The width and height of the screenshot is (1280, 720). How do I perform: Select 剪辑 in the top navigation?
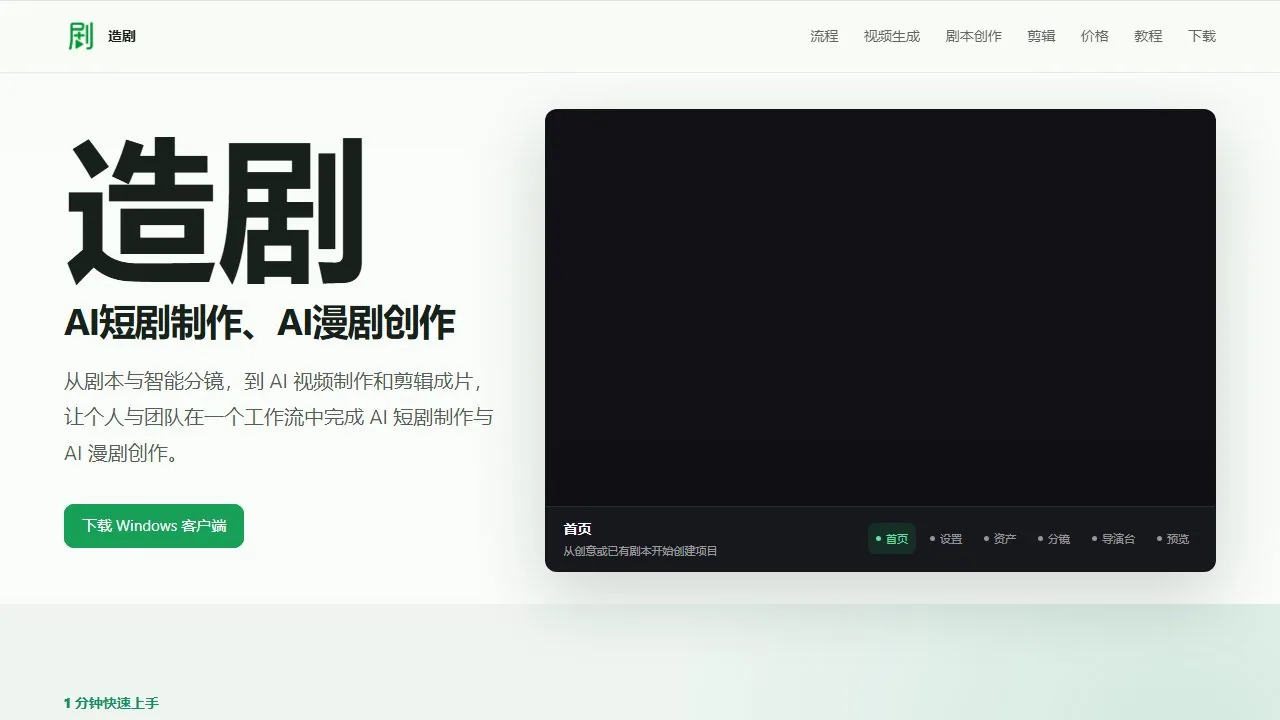1041,36
